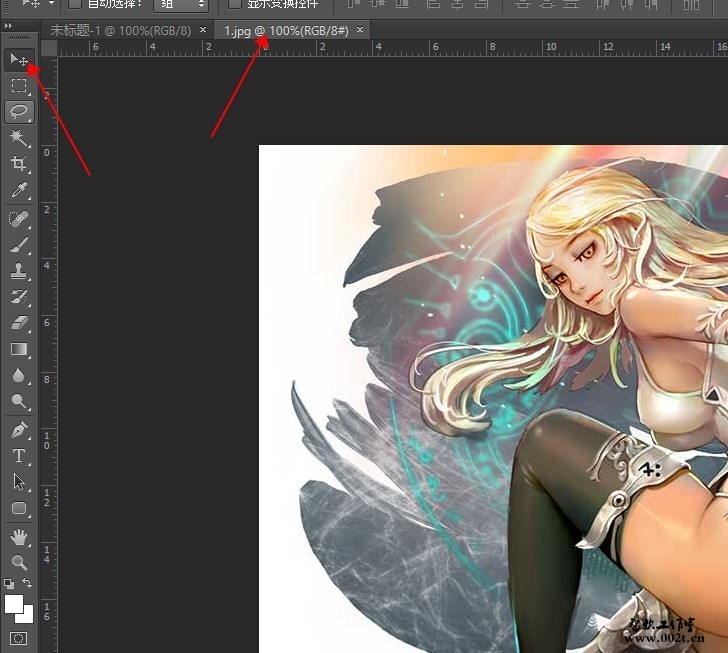Select the Rounded Rectangle shape tool
Viewport: 728px width, 653px height.
(19, 508)
